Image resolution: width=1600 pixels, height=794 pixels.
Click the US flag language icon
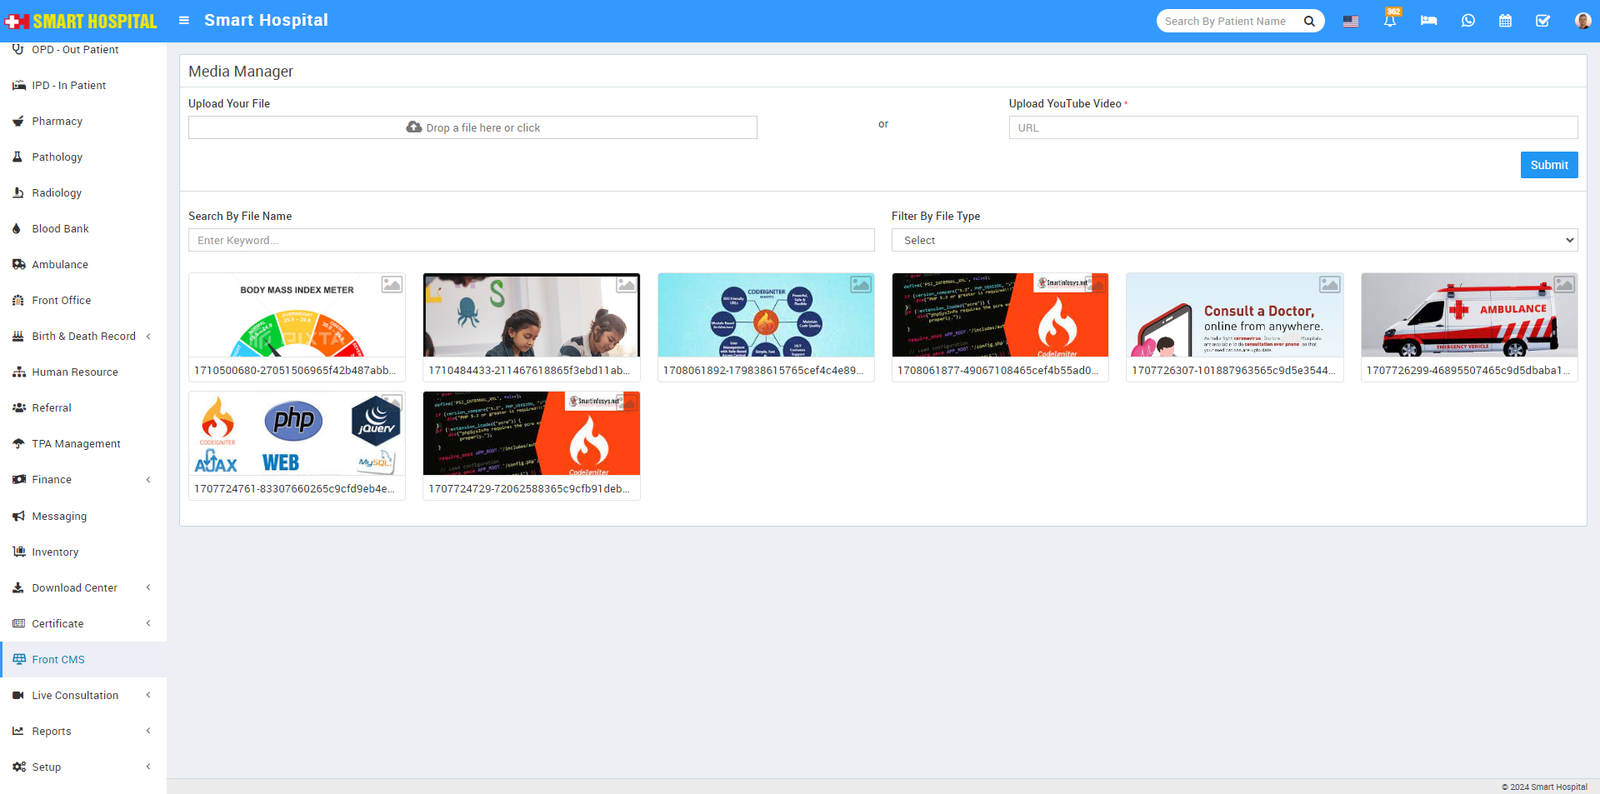1351,21
